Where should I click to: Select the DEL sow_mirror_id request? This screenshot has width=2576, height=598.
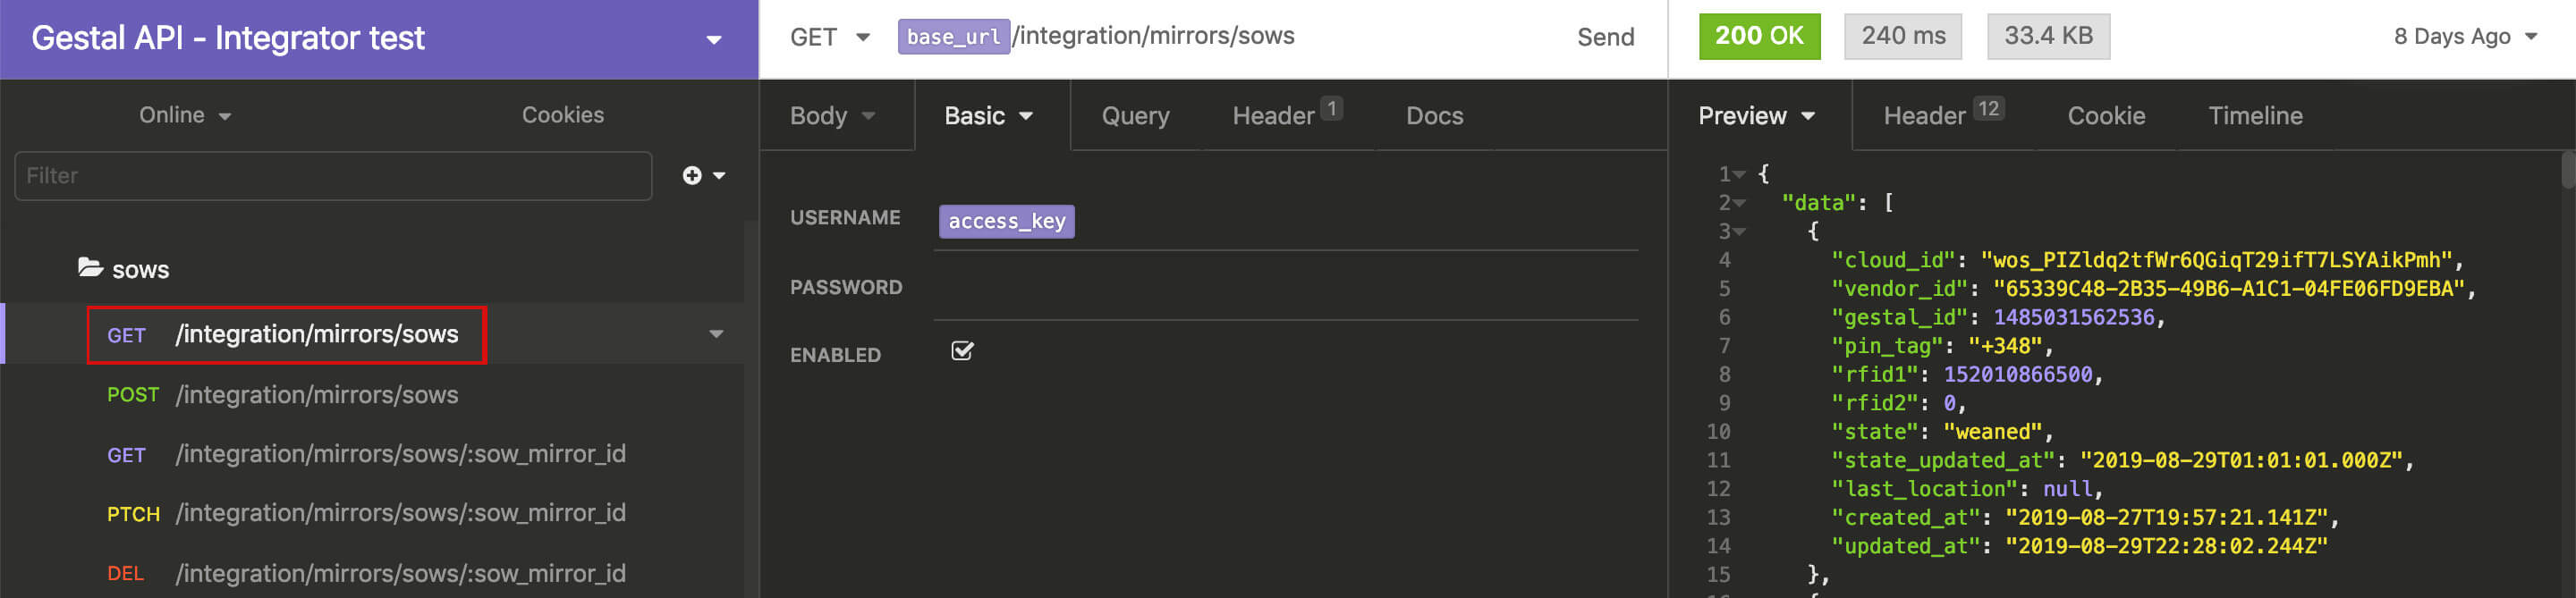tap(400, 573)
